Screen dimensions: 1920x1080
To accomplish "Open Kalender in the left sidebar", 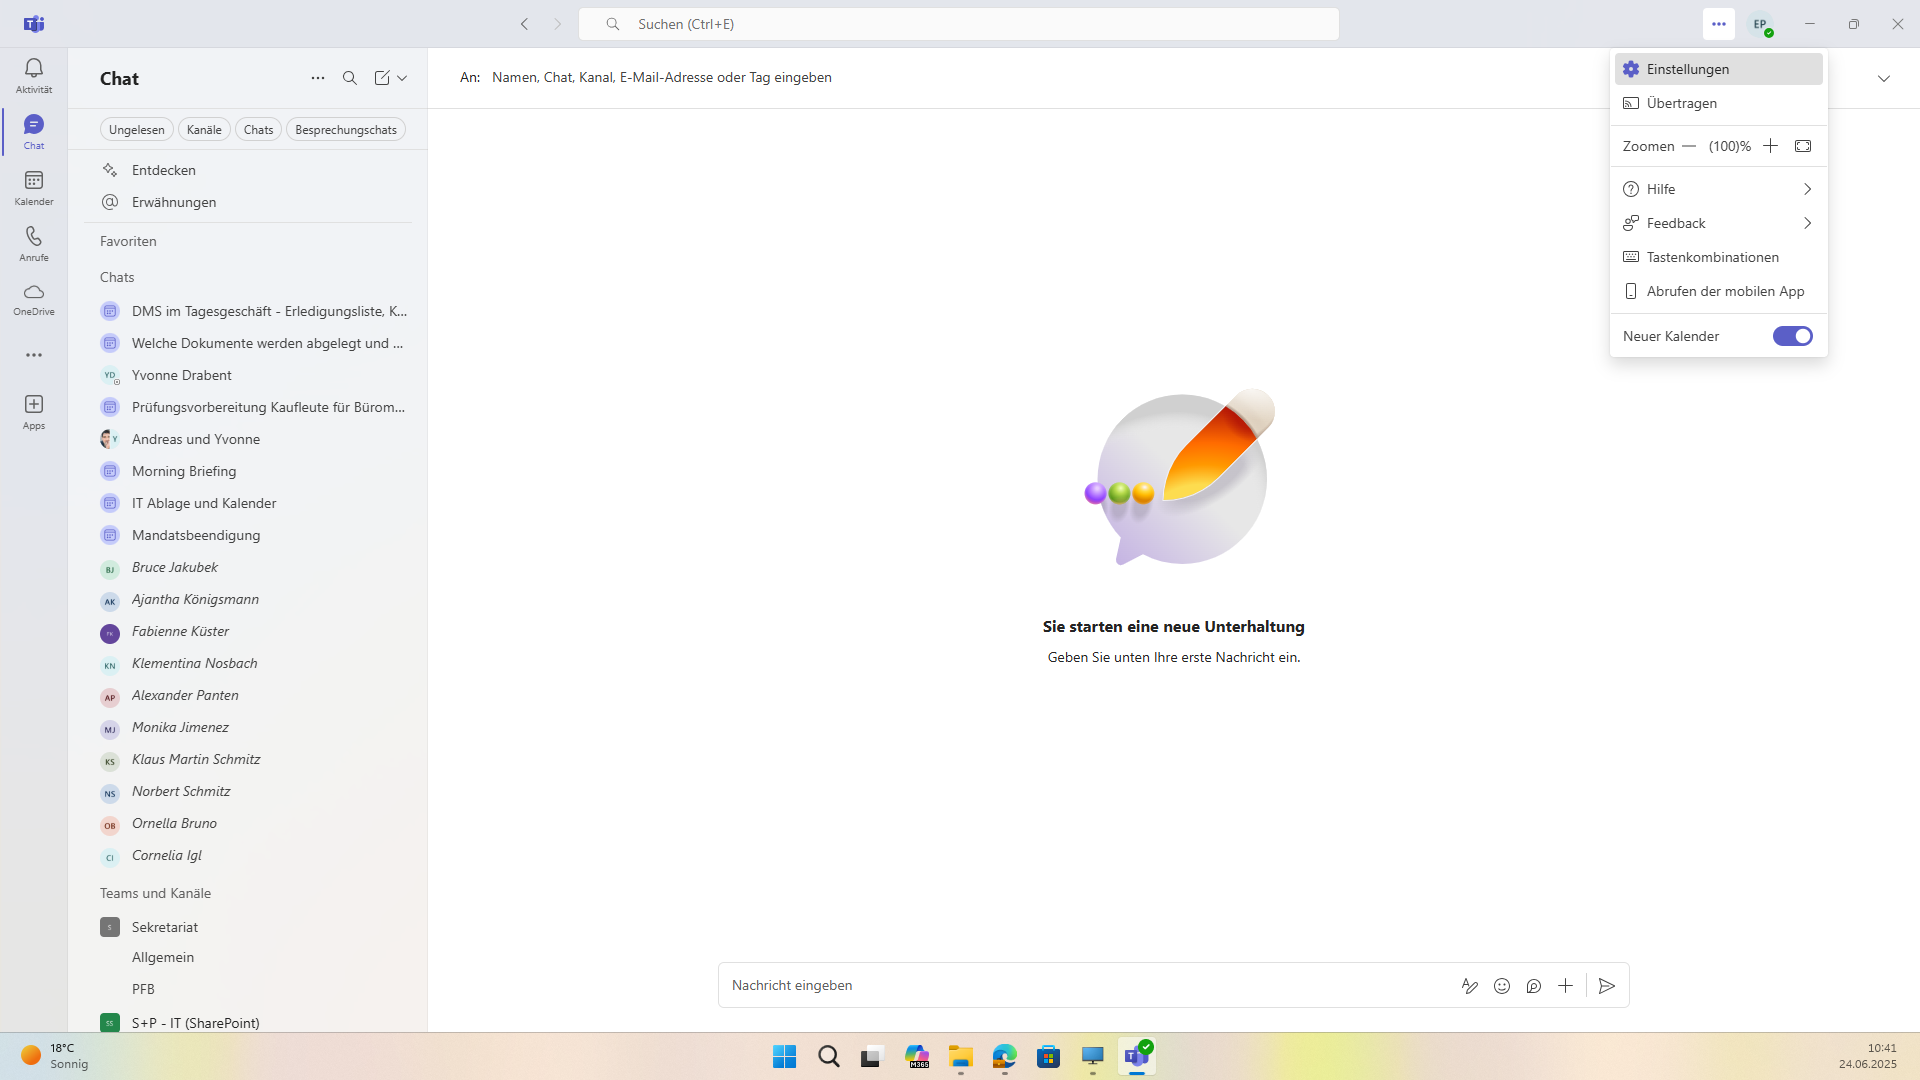I will coord(34,186).
